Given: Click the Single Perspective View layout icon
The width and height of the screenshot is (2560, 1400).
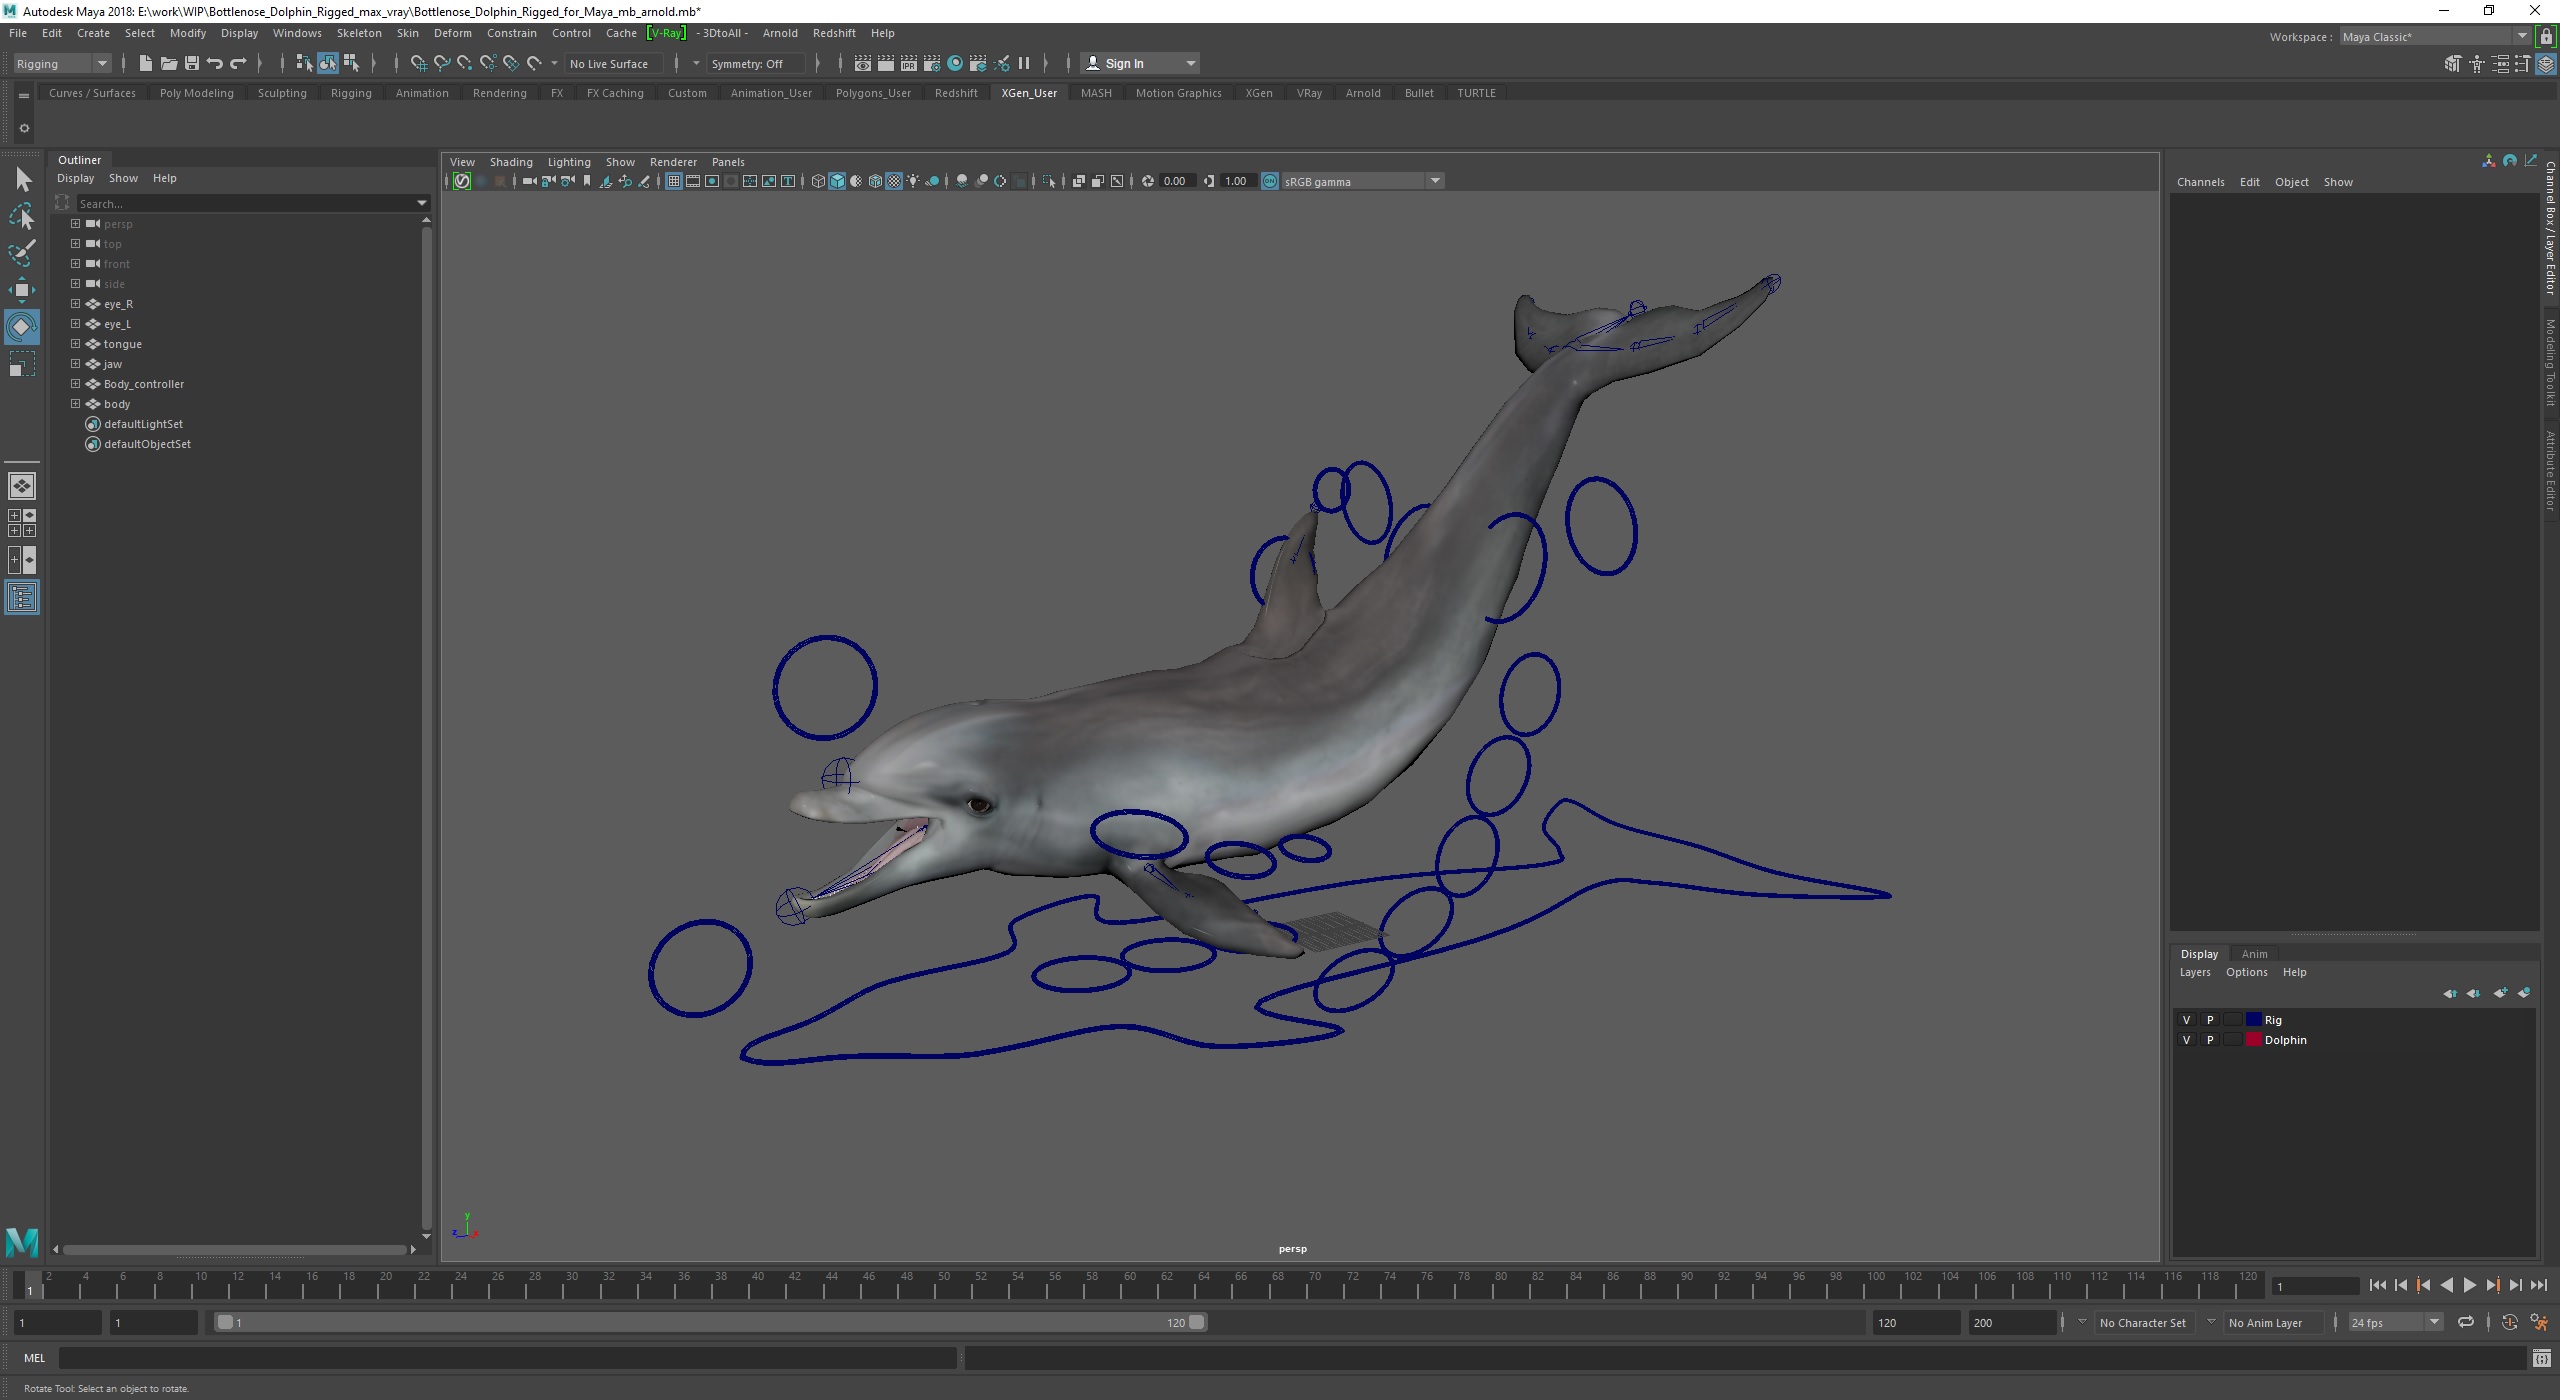Looking at the screenshot, I should click(x=22, y=486).
